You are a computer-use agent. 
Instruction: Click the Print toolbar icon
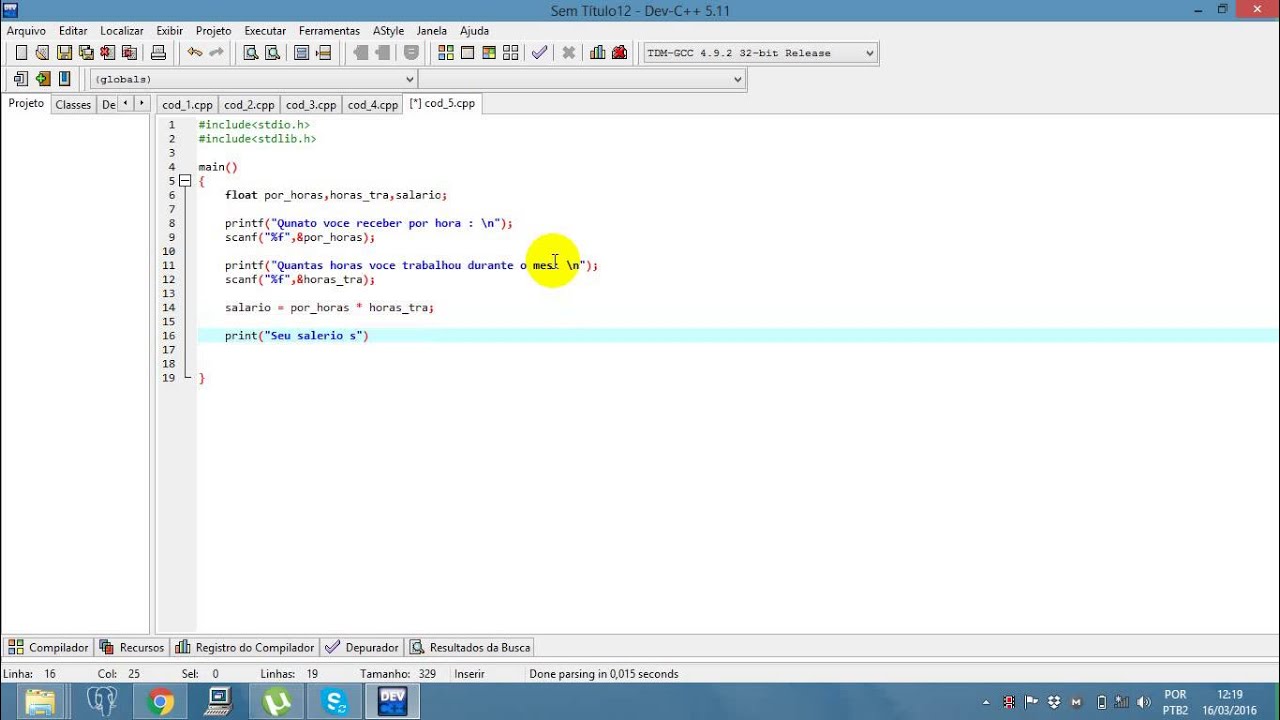tap(158, 53)
